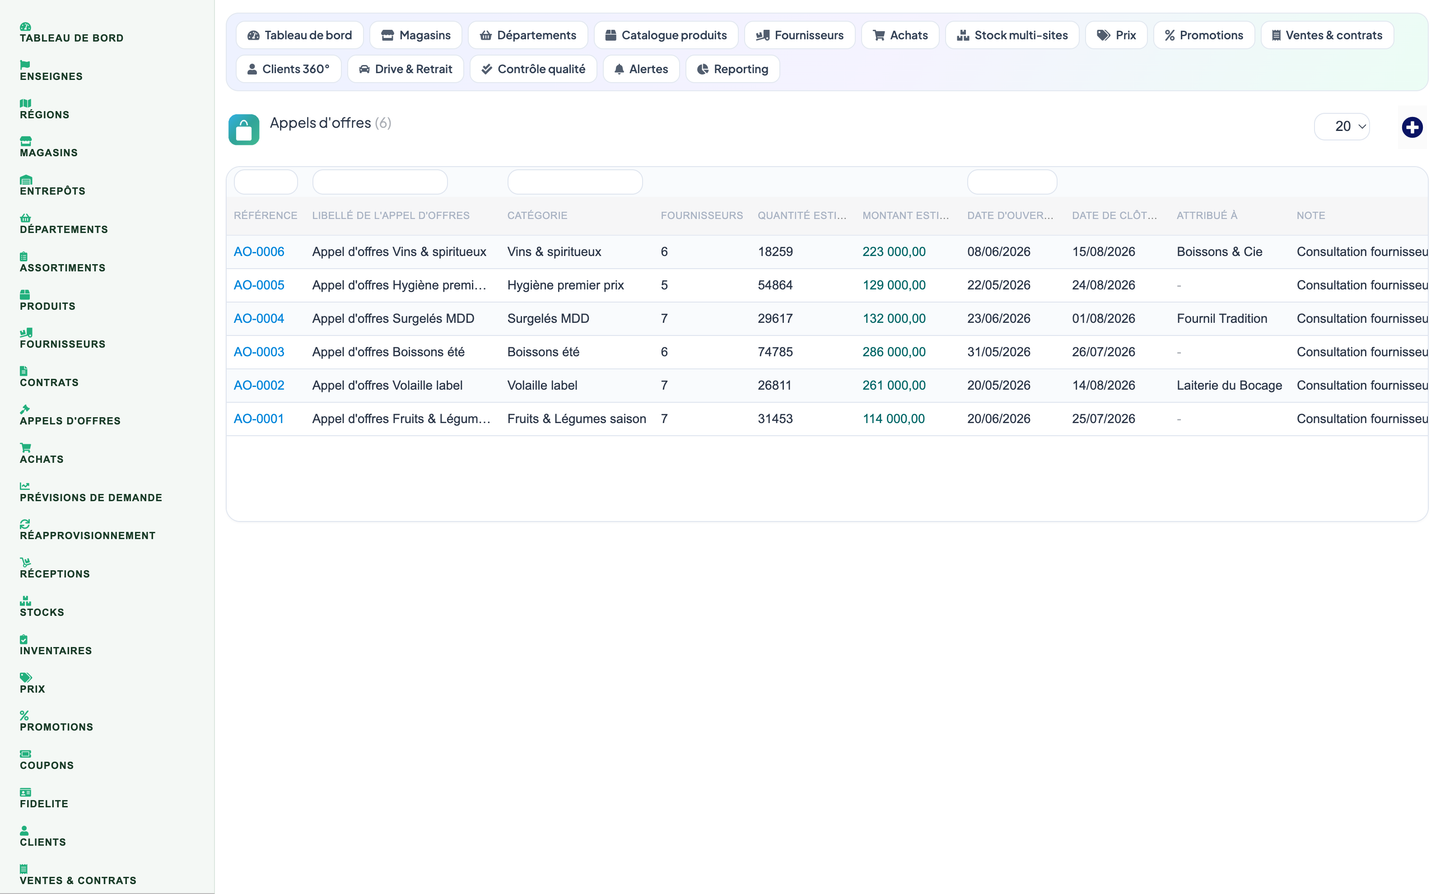This screenshot has width=1445, height=894.
Task: Open the Clients 360° top tab
Action: click(289, 69)
